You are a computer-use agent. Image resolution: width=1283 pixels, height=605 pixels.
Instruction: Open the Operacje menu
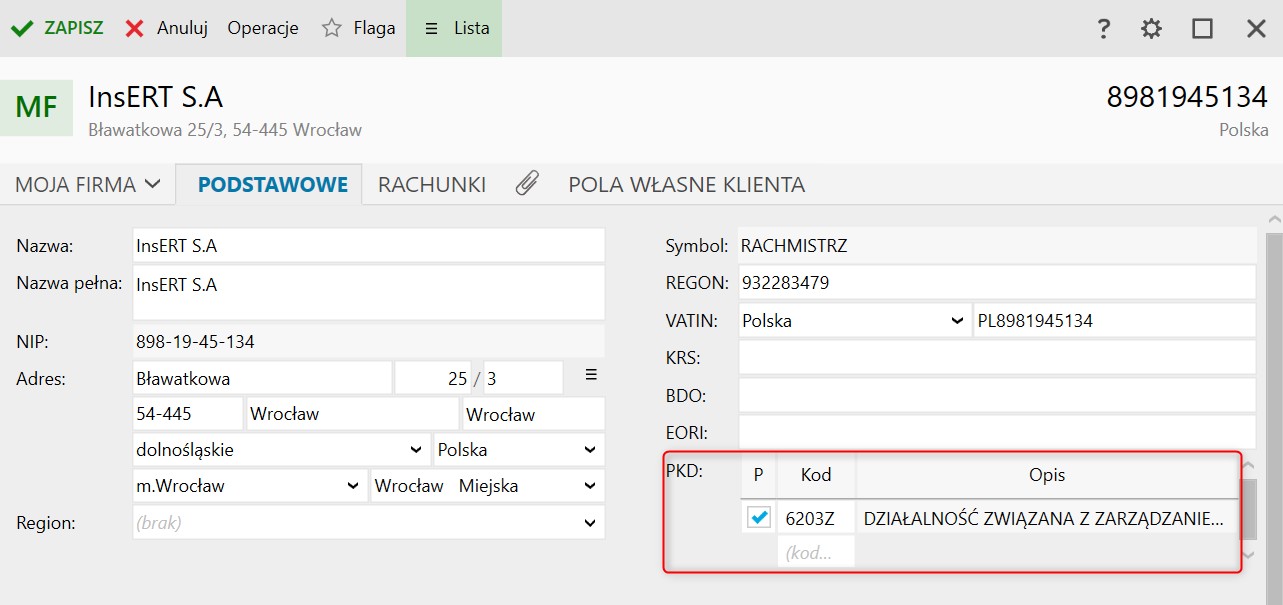[263, 29]
